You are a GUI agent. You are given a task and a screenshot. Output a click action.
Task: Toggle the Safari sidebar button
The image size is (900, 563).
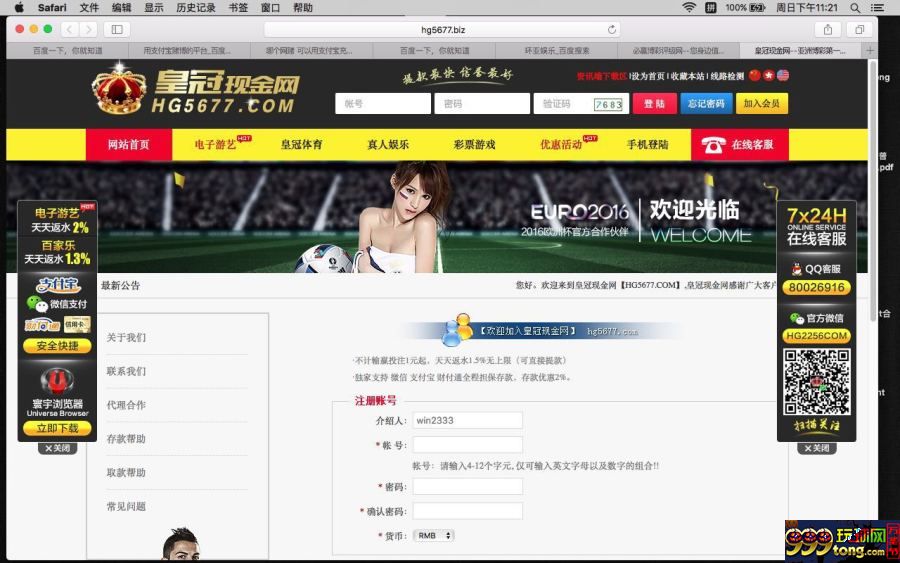pos(117,29)
